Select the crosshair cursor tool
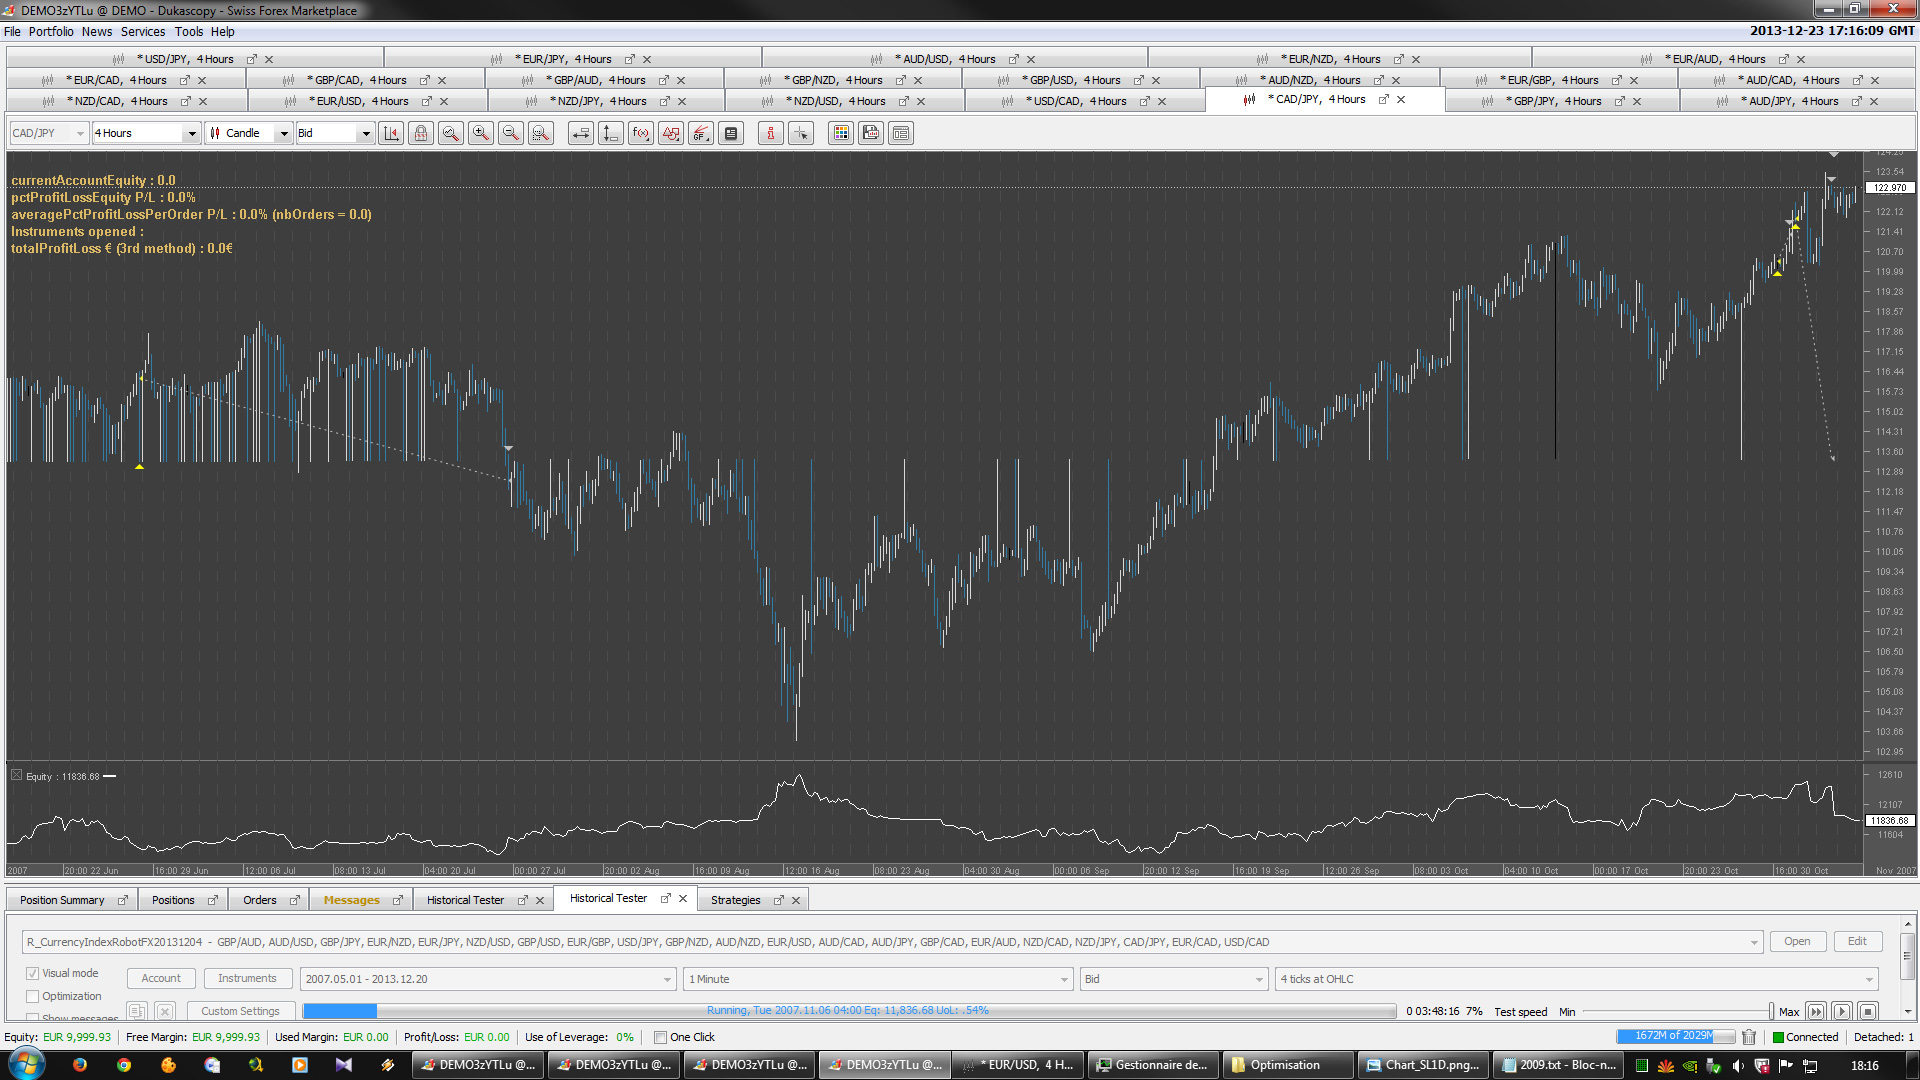Viewport: 1920px width, 1080px height. click(801, 133)
